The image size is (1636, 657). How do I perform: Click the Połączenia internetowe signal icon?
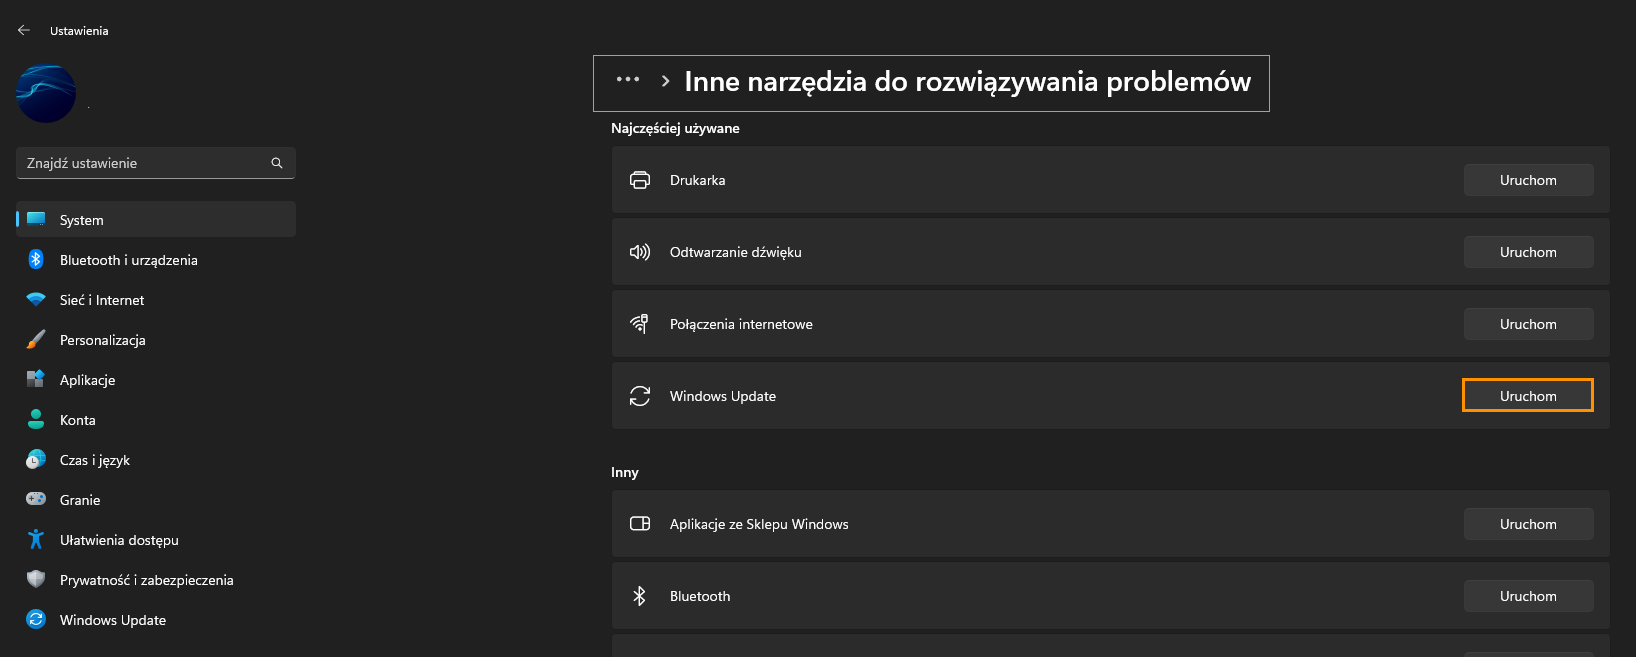coord(640,324)
